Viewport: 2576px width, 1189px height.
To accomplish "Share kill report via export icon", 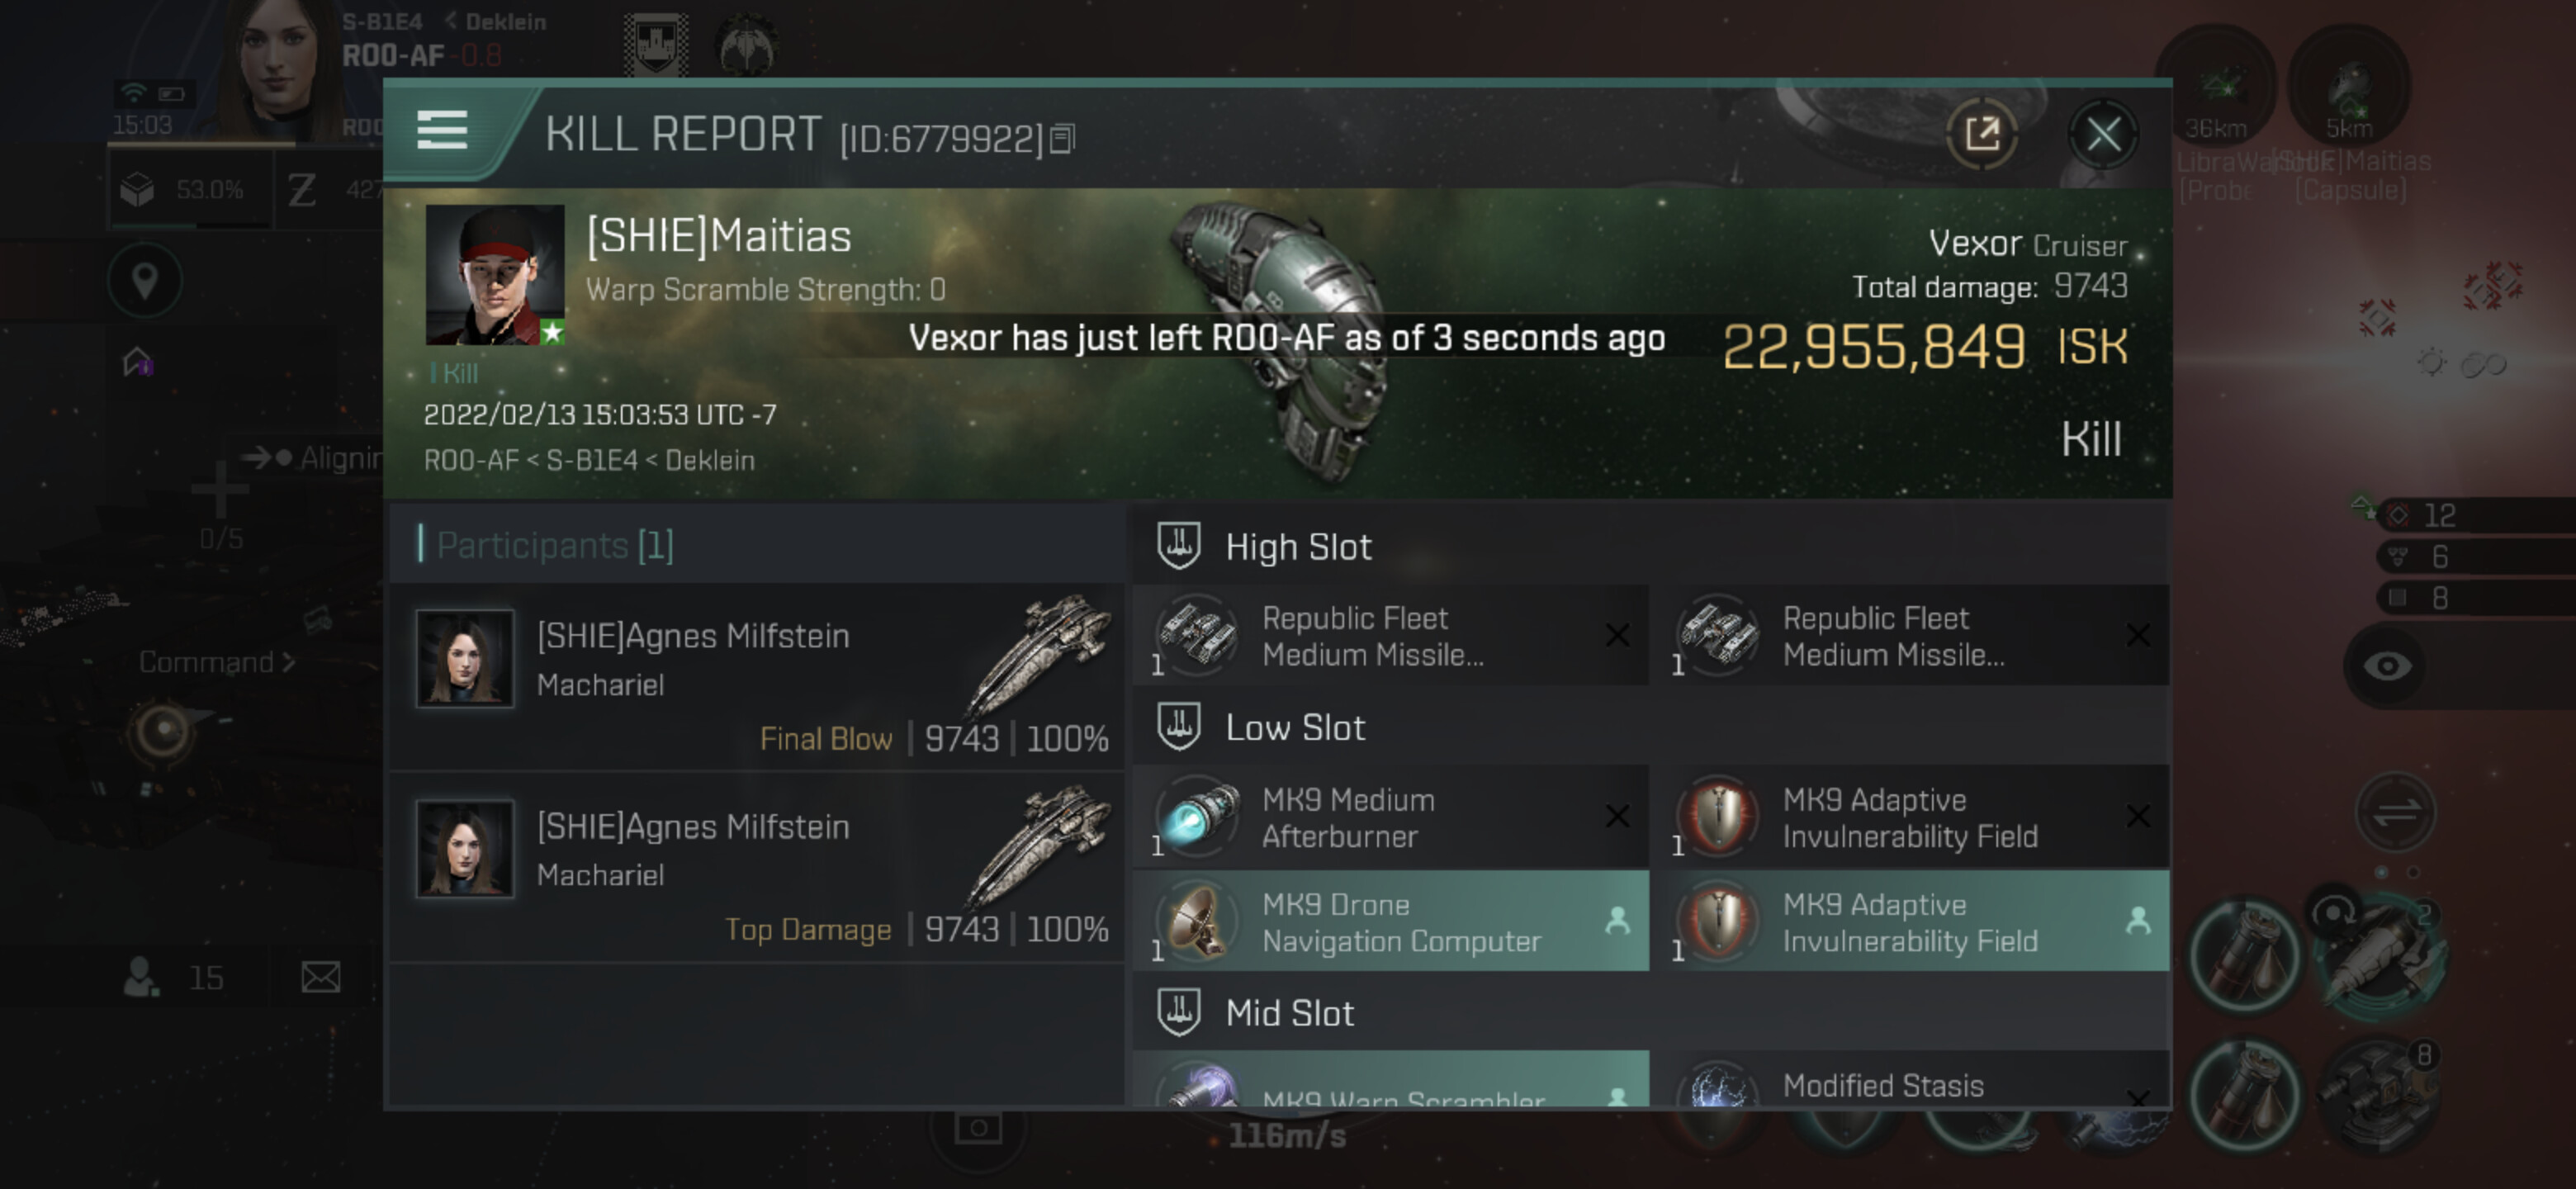I will [x=1981, y=133].
